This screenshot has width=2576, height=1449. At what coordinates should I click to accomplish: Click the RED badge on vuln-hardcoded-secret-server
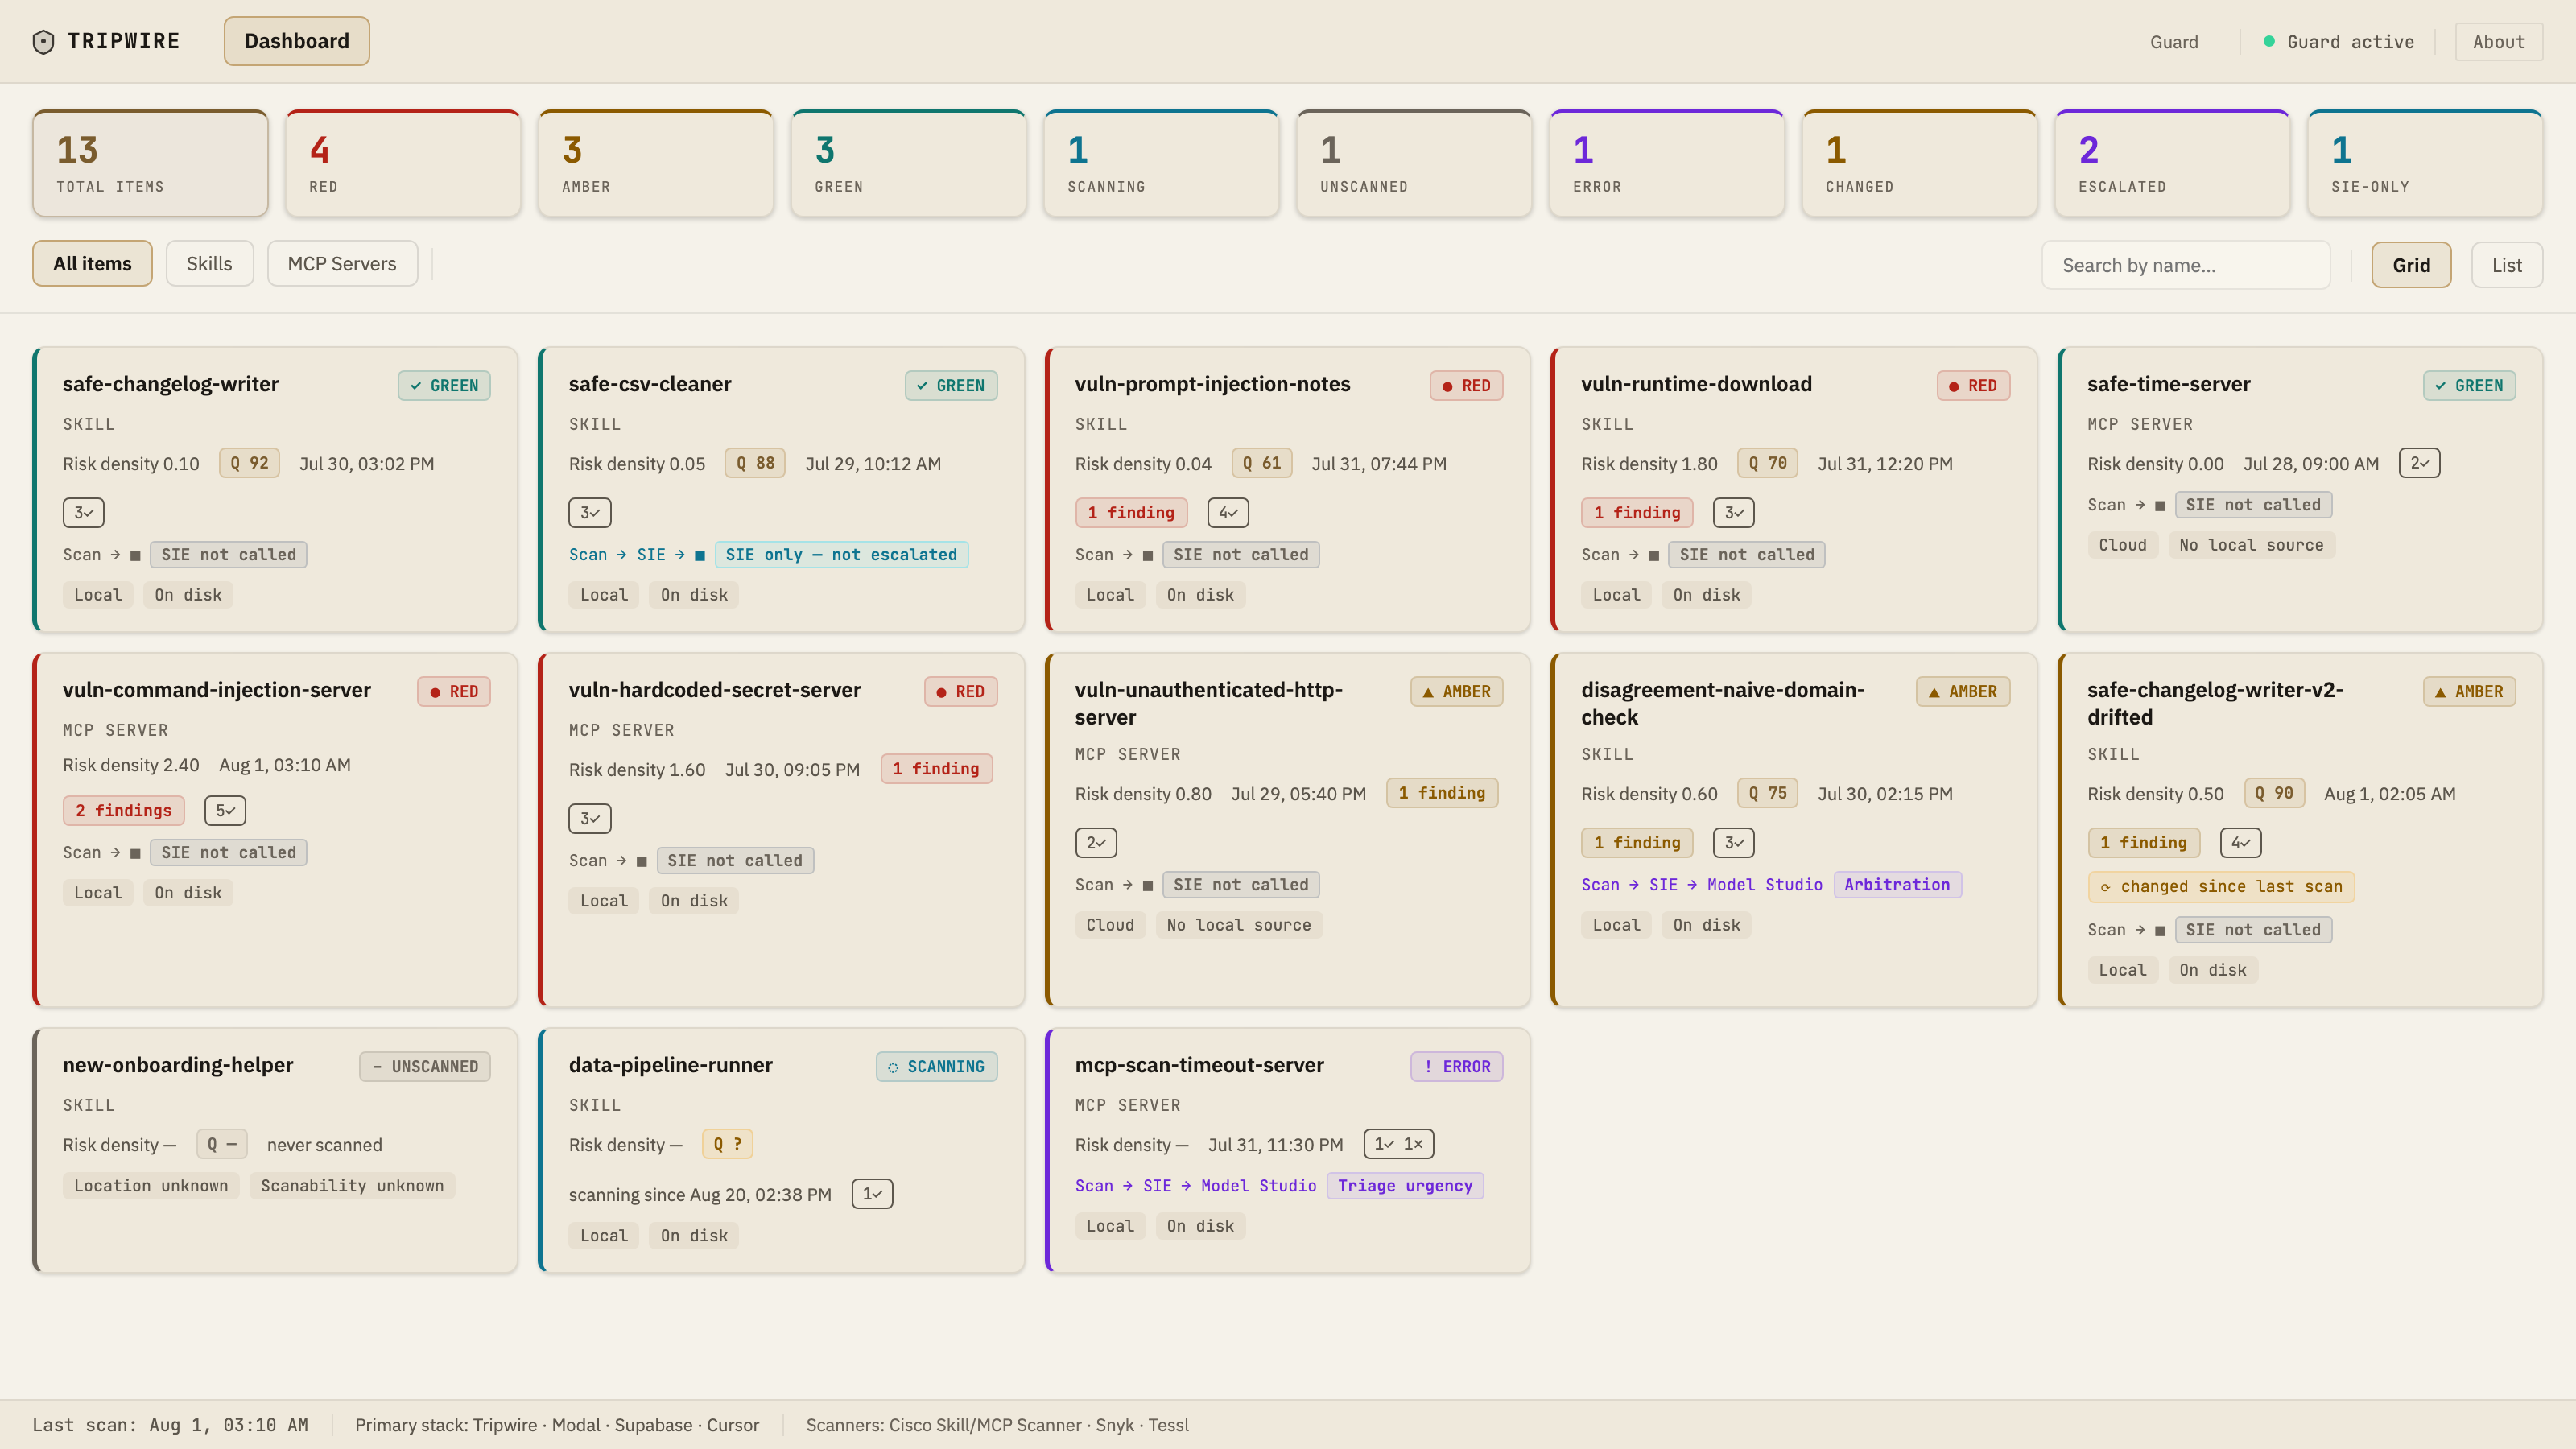pos(960,692)
